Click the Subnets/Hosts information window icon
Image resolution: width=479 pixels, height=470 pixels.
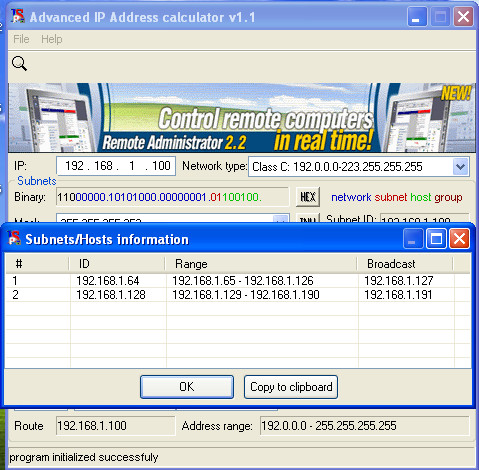[x=14, y=239]
